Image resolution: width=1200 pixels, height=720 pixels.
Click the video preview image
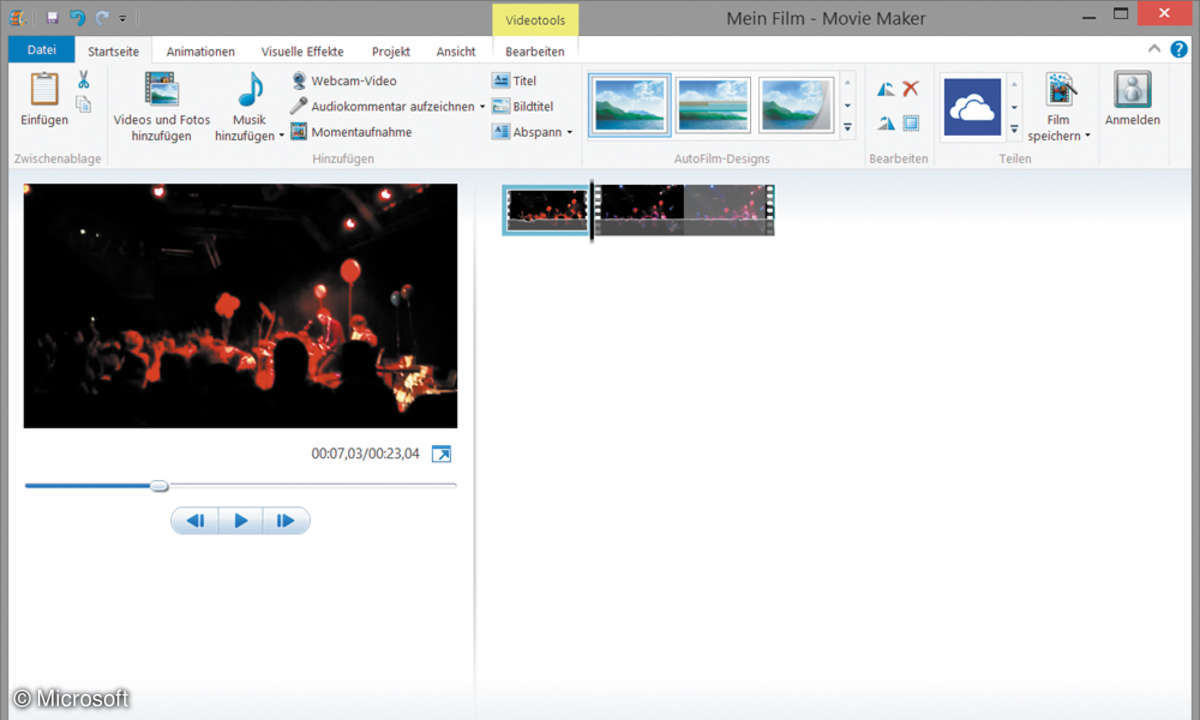(x=240, y=306)
